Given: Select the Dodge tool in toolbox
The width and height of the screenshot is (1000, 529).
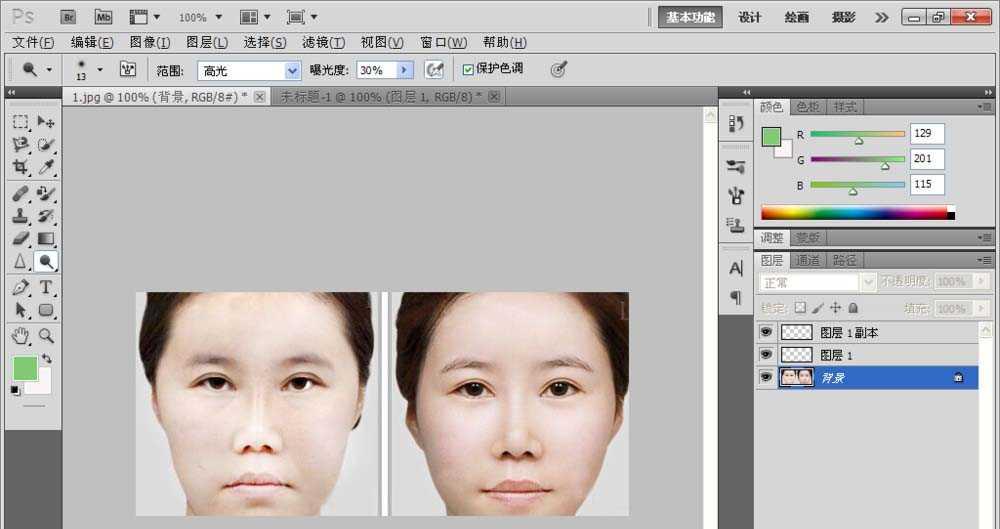Looking at the screenshot, I should tap(45, 262).
